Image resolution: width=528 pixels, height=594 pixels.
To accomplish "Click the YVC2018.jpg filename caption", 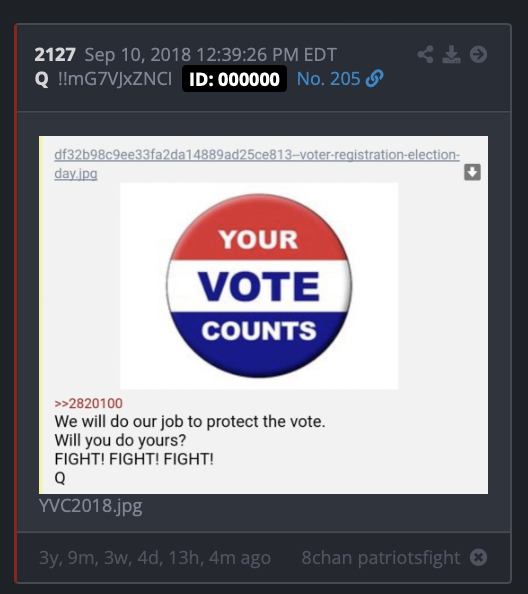I will (91, 506).
